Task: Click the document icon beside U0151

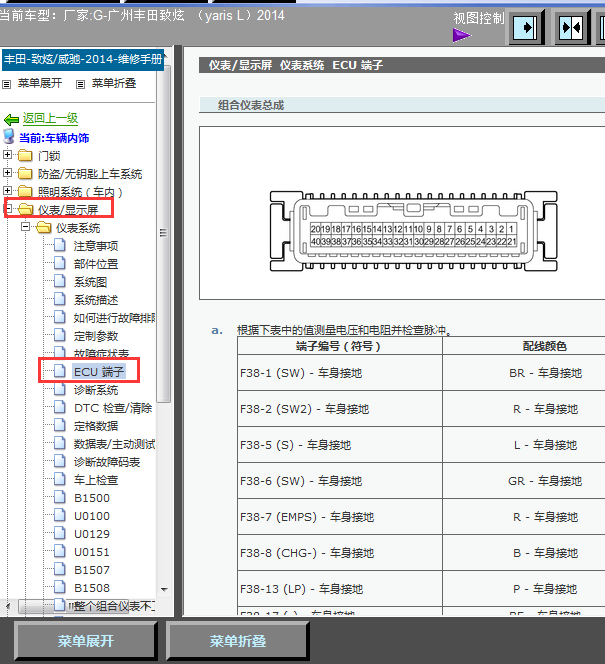Action: pos(60,551)
